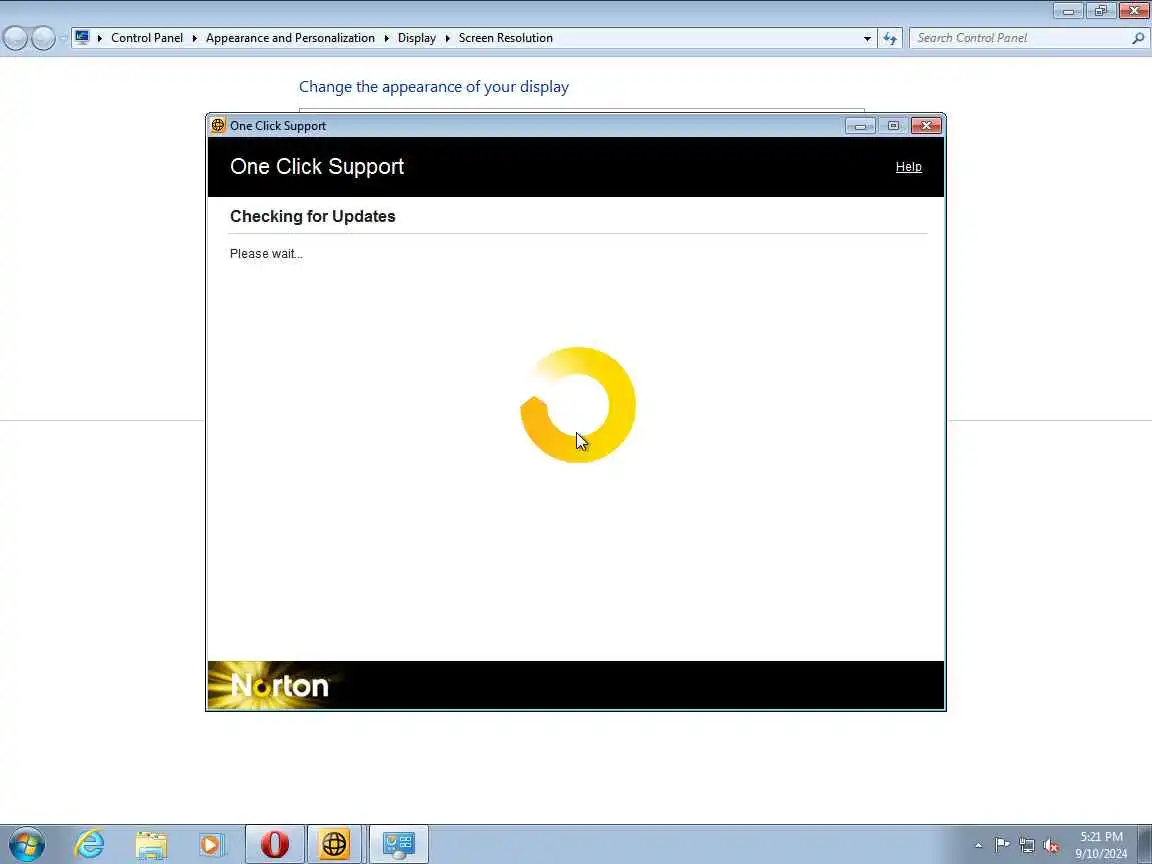The height and width of the screenshot is (864, 1152).
Task: Open Action Center flag icon
Action: pos(1001,844)
